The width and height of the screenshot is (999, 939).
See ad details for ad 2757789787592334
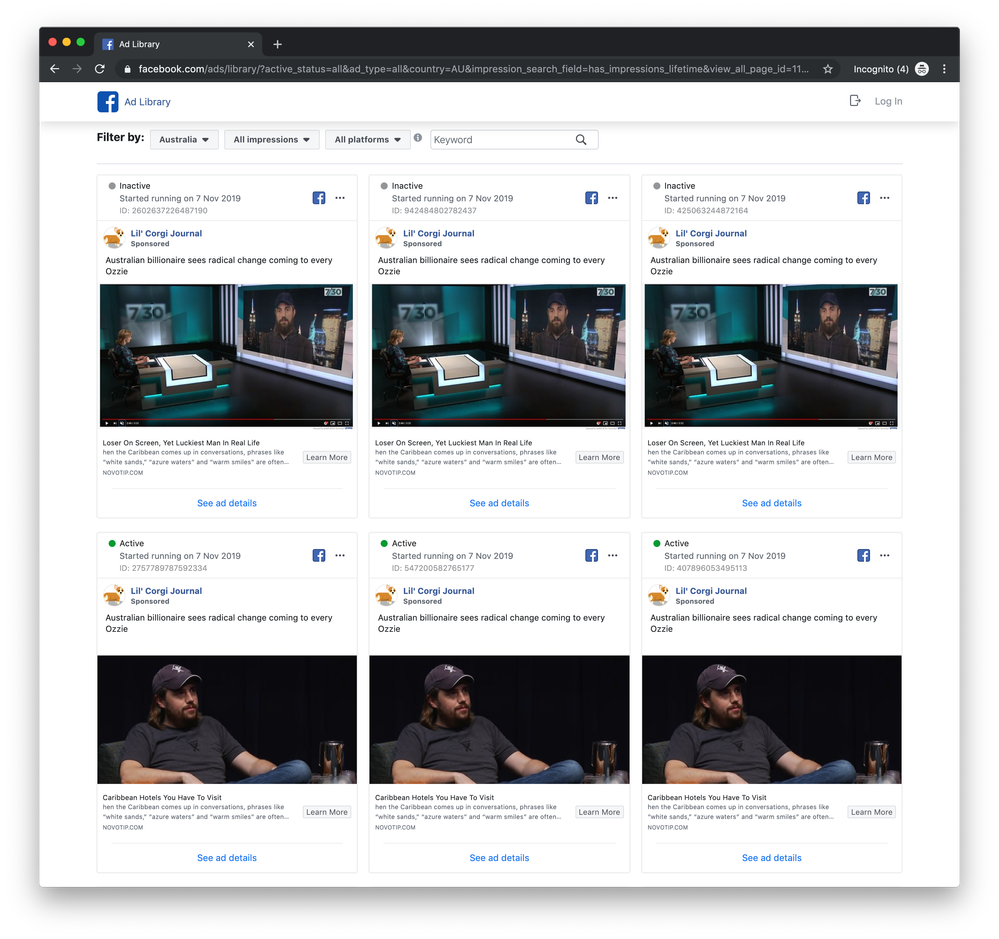[227, 858]
